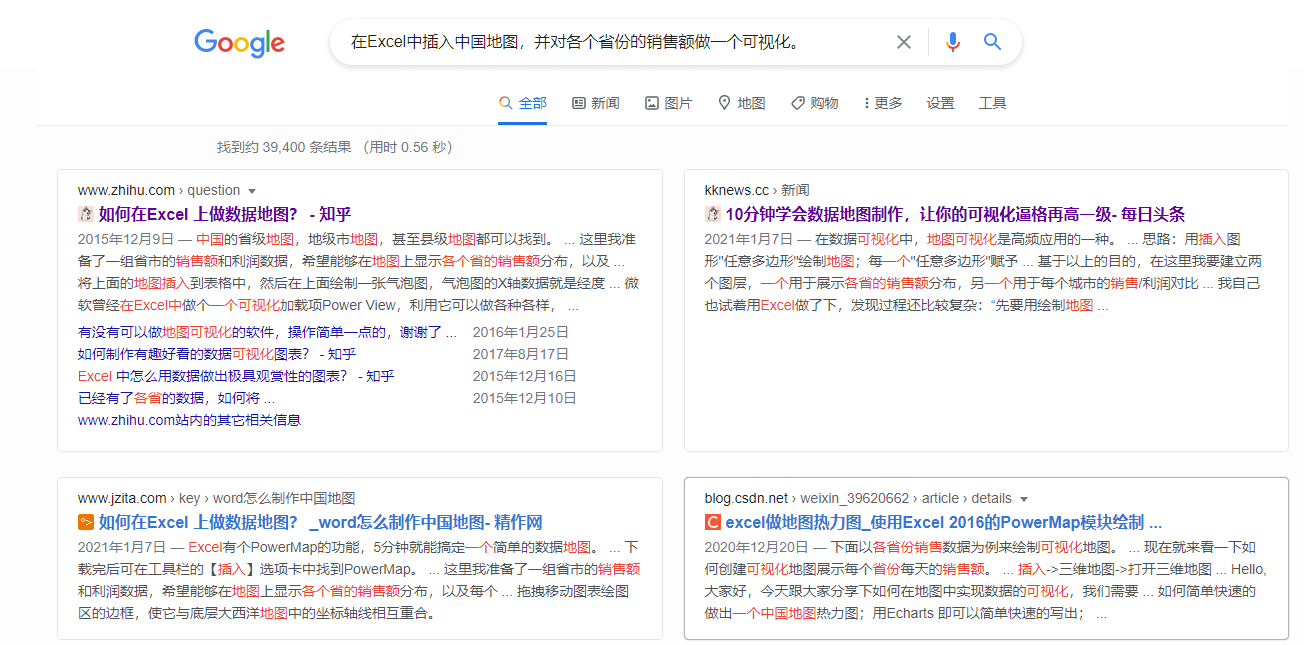Select the 全部 search tab
This screenshot has width=1304, height=645.
[x=523, y=103]
